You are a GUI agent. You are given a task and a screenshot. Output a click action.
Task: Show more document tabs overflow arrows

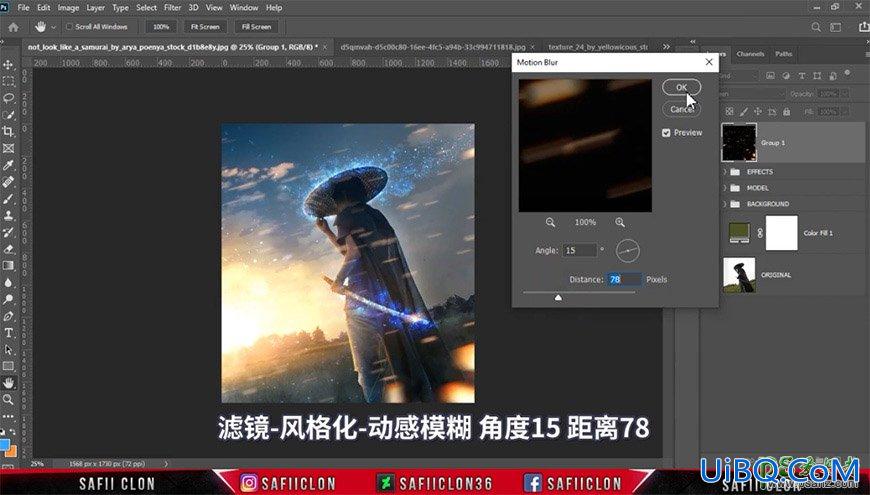pyautogui.click(x=666, y=47)
